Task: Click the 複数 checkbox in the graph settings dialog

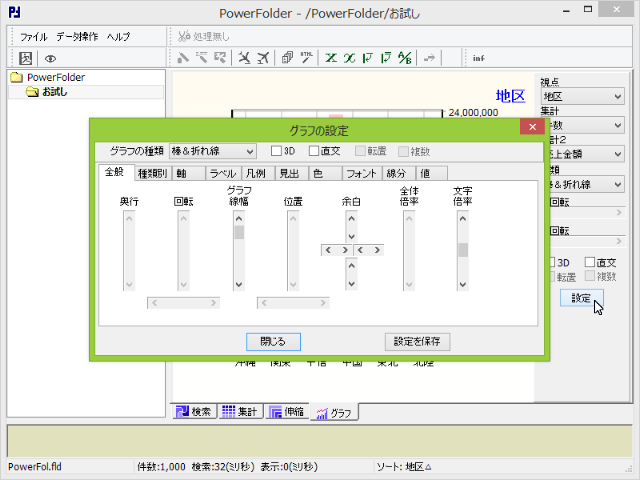Action: (x=403, y=151)
